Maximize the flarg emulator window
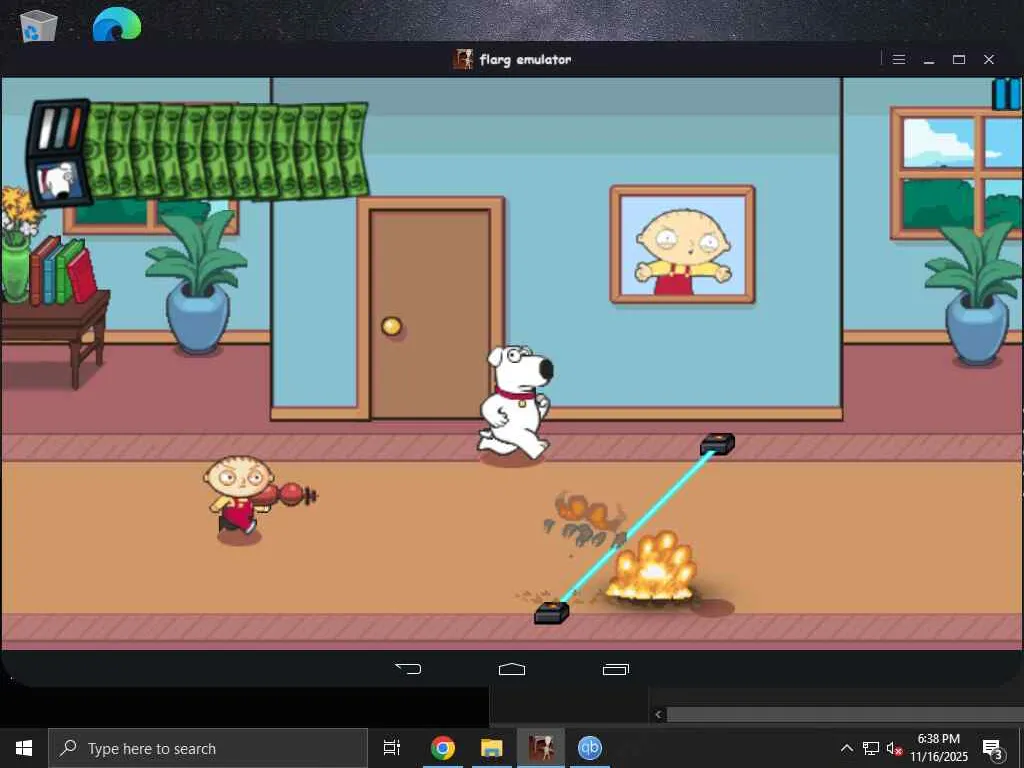 click(x=959, y=59)
